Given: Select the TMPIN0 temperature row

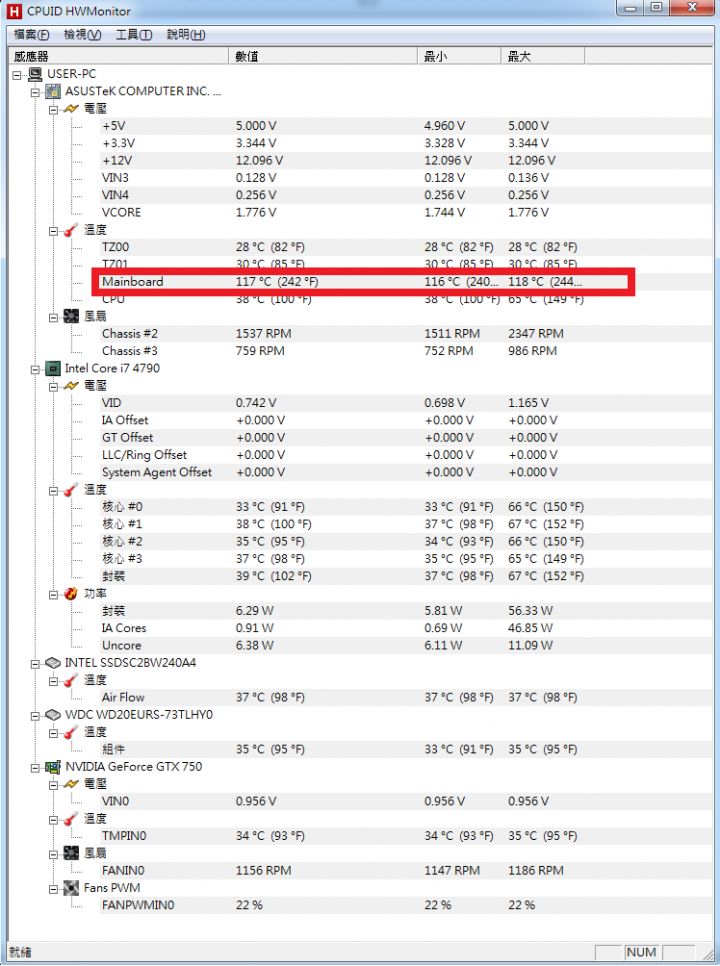Looking at the screenshot, I should [406, 836].
